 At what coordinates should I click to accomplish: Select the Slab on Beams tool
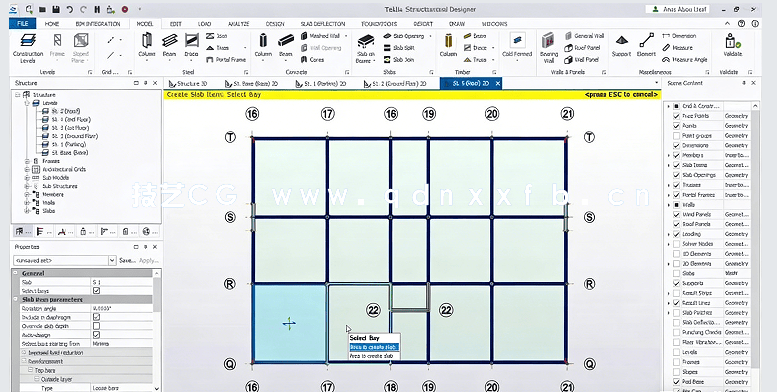(366, 48)
